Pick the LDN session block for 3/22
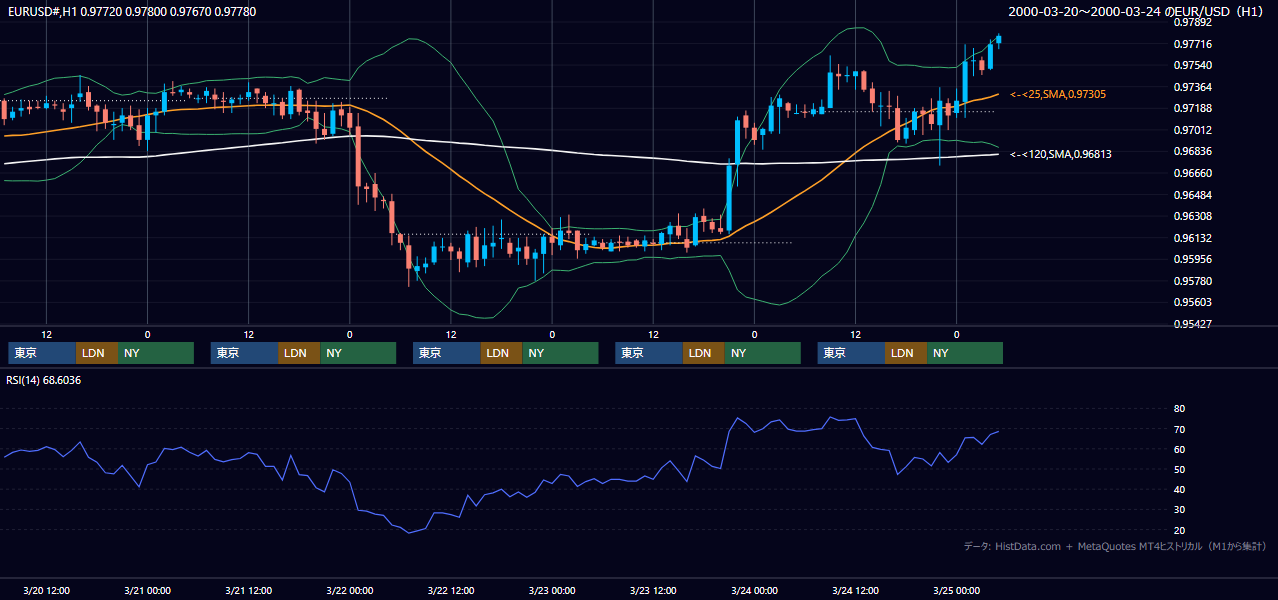The image size is (1278, 600). click(x=502, y=353)
